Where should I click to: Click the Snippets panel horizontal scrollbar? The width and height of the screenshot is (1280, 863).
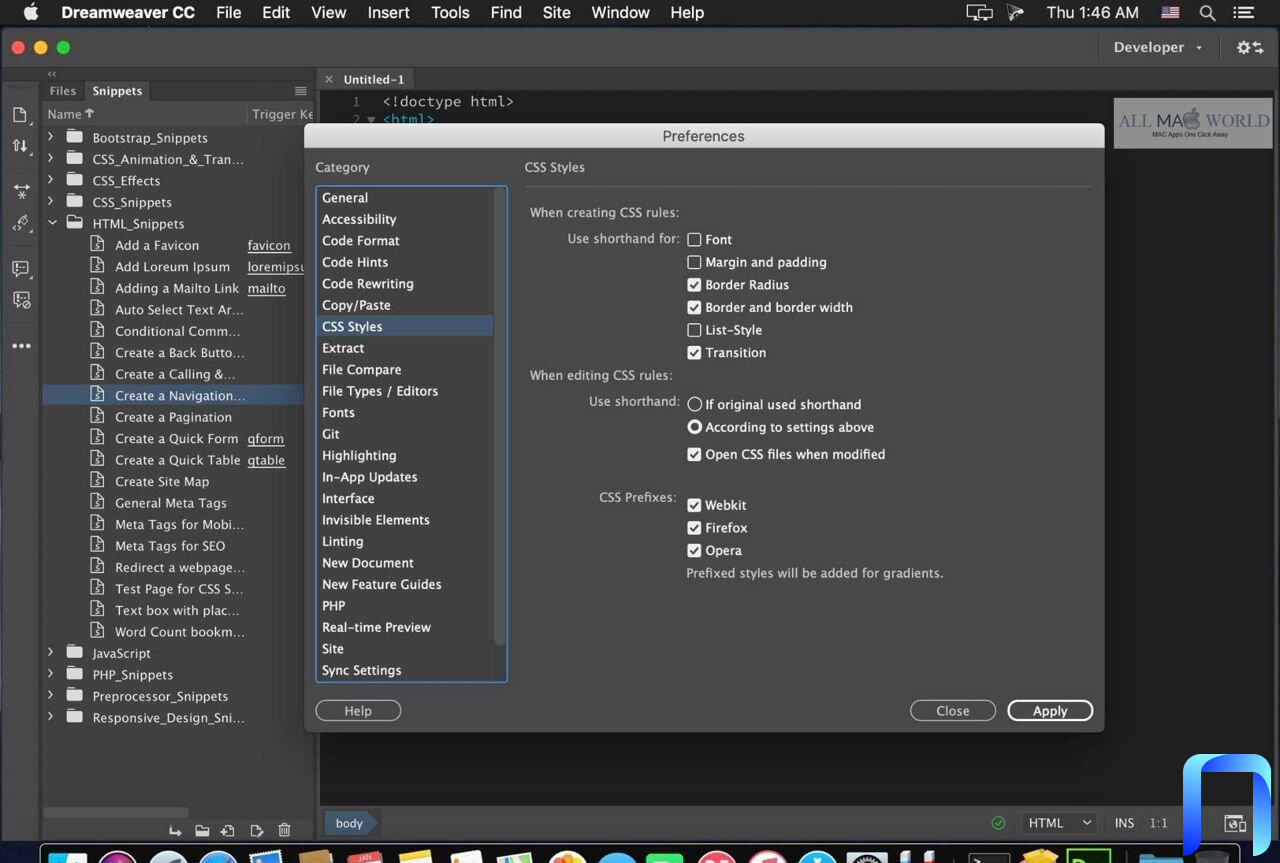pyautogui.click(x=116, y=812)
